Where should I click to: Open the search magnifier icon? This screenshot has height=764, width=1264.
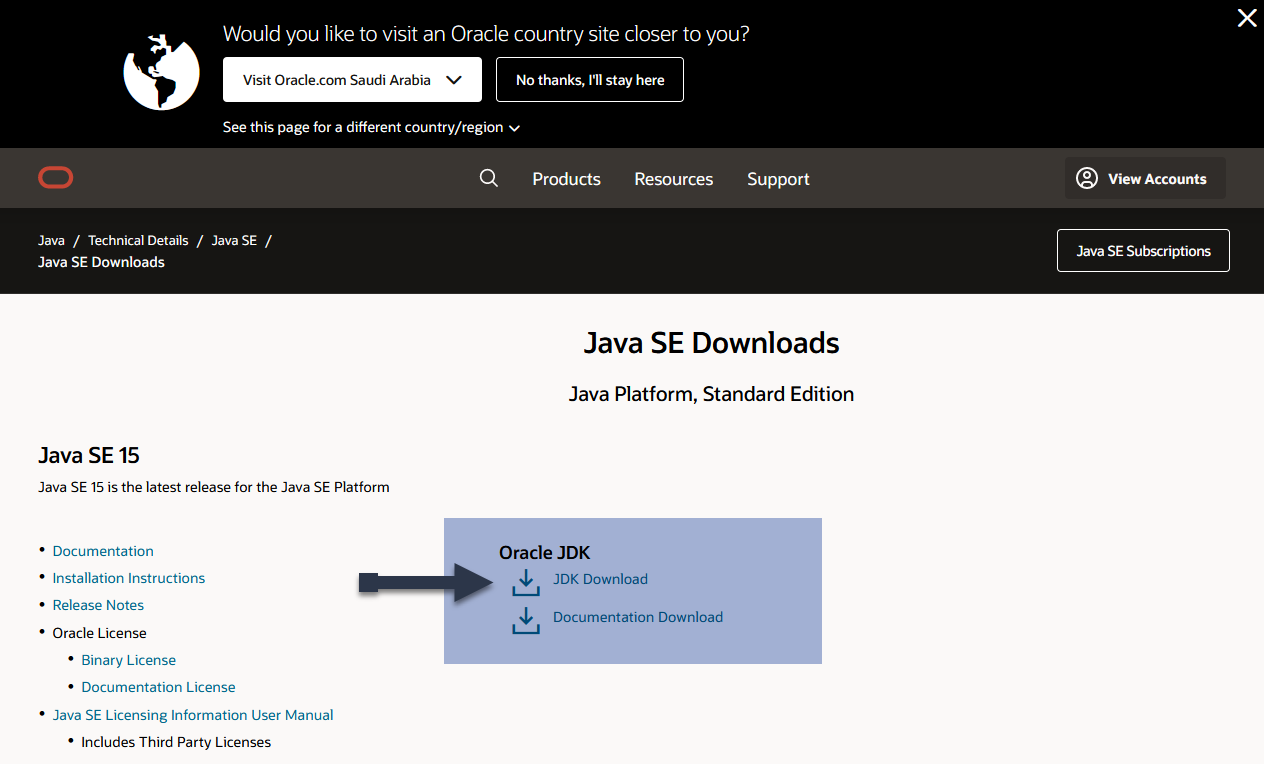pyautogui.click(x=489, y=178)
